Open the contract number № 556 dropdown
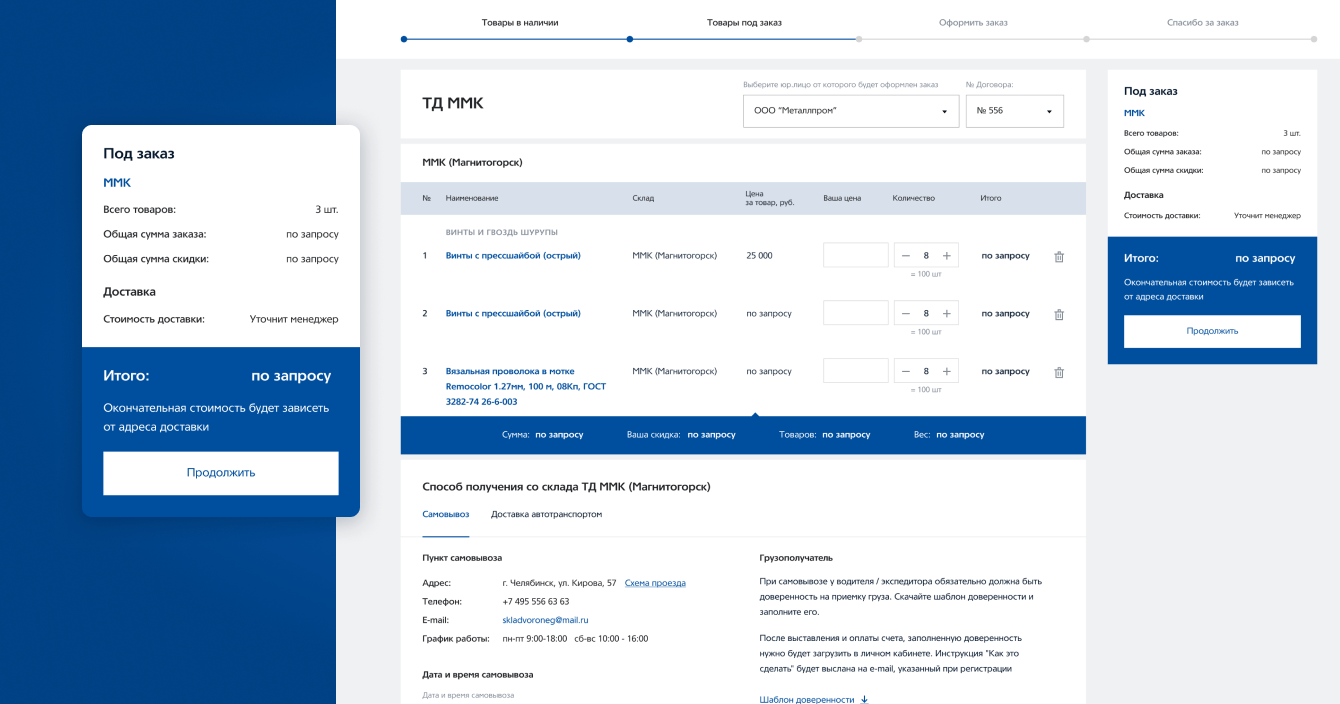 tap(1015, 111)
